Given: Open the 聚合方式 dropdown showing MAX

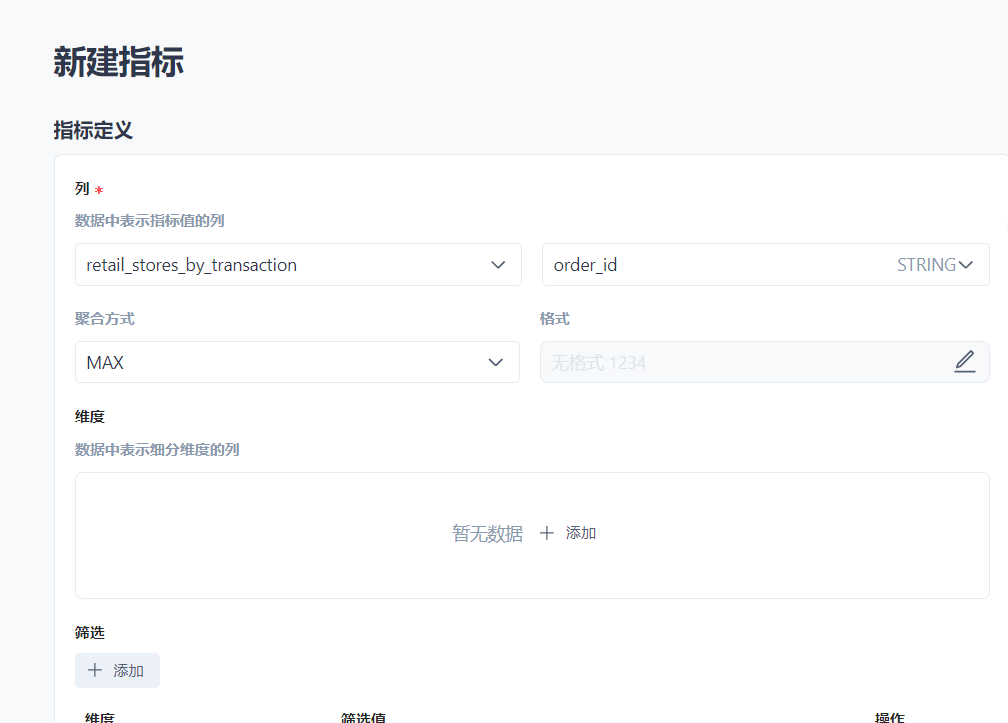Looking at the screenshot, I should click(298, 361).
